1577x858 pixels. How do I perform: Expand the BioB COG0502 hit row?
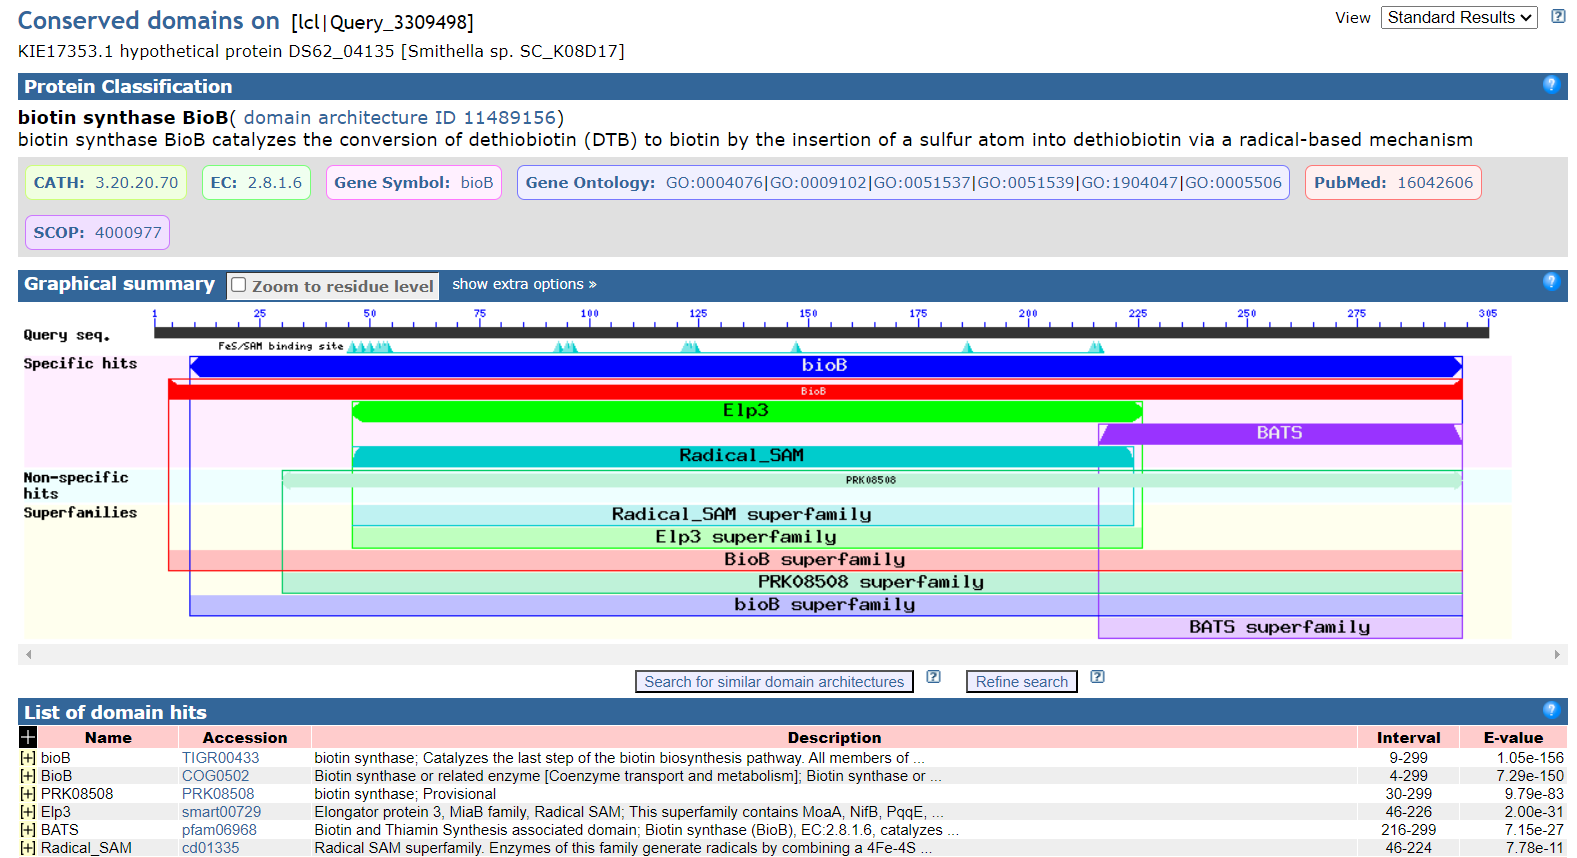(x=28, y=776)
